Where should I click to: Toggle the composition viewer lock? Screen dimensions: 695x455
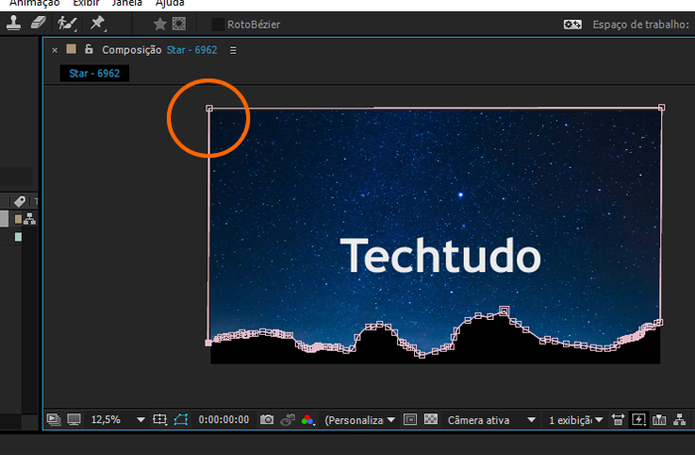(89, 49)
